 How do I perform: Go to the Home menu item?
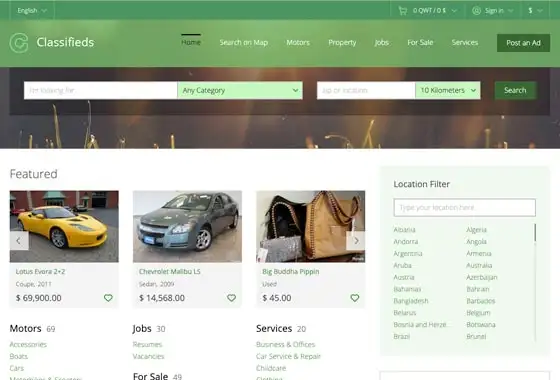[191, 42]
